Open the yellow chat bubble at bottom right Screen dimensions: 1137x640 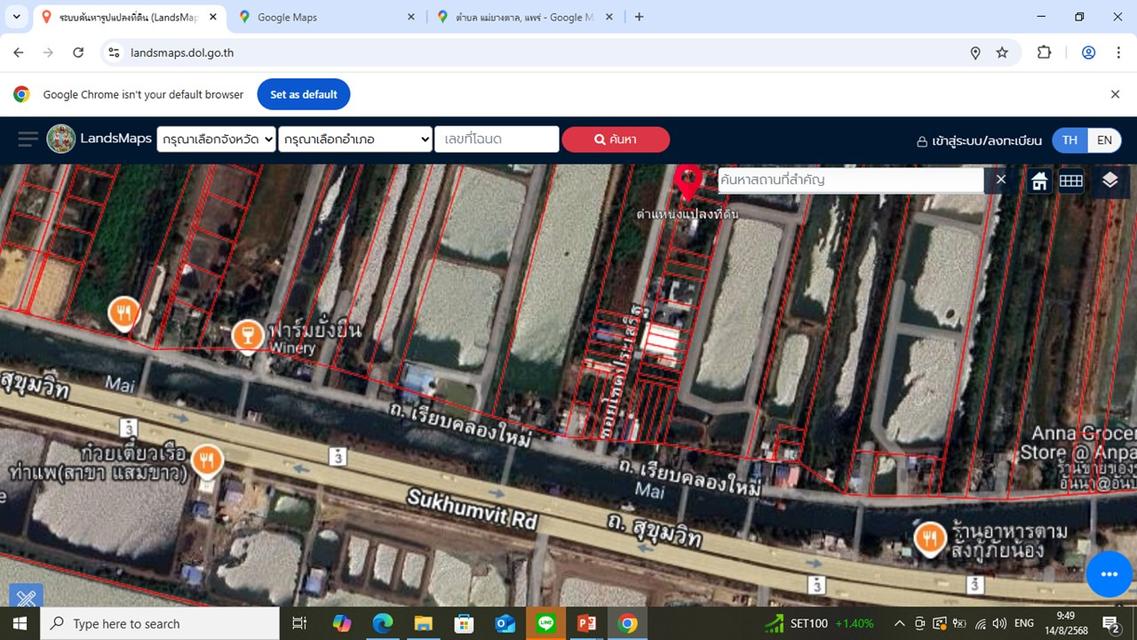pyautogui.click(x=1108, y=574)
